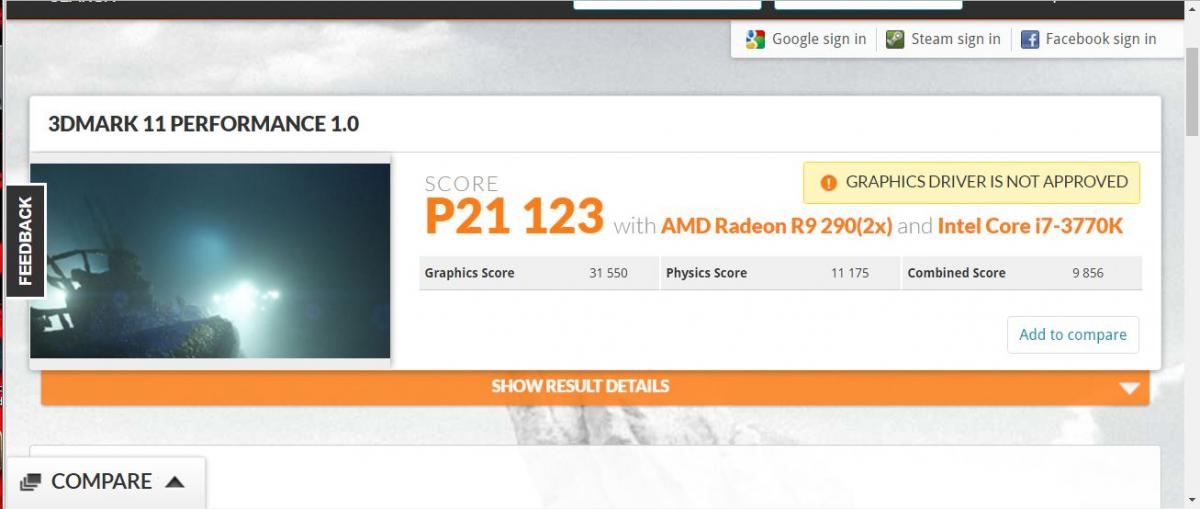Open Intel Core i7-3770K link

point(1030,226)
